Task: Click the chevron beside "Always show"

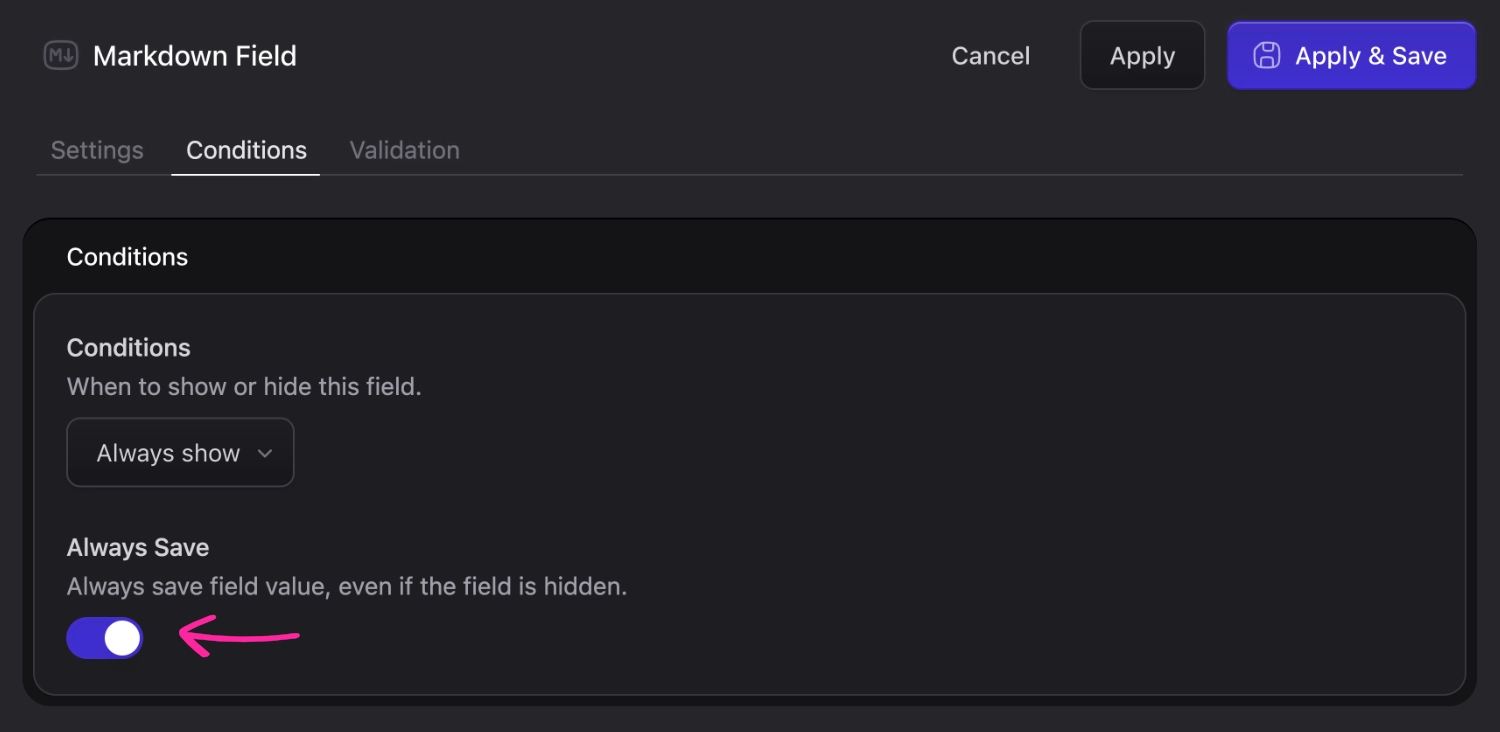Action: (265, 453)
